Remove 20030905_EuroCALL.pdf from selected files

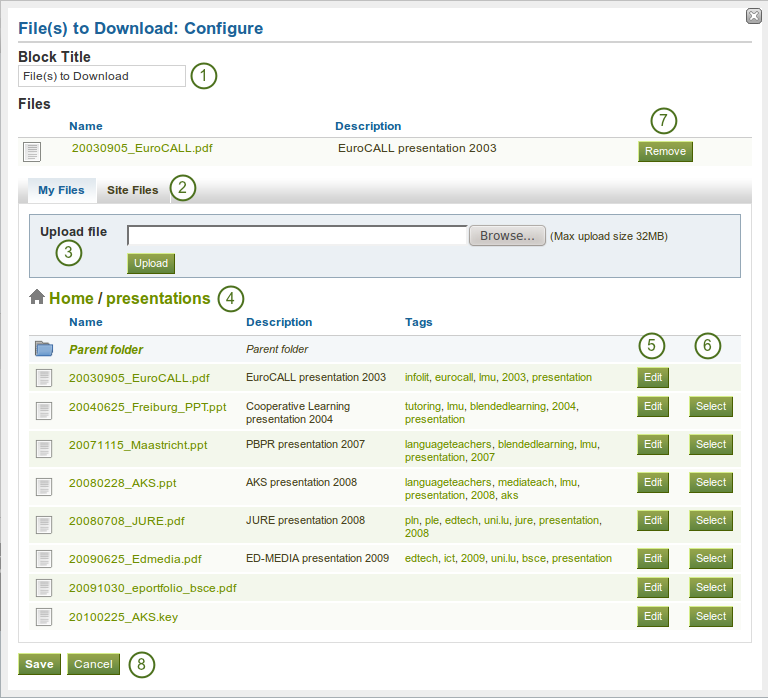[x=665, y=151]
